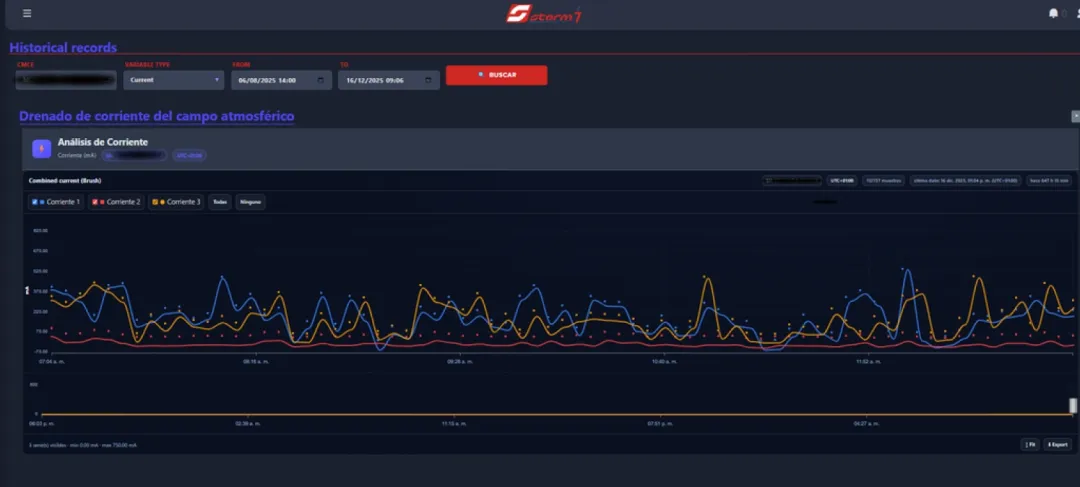Click the series visible min max status text
The height and width of the screenshot is (487, 1080).
point(83,446)
